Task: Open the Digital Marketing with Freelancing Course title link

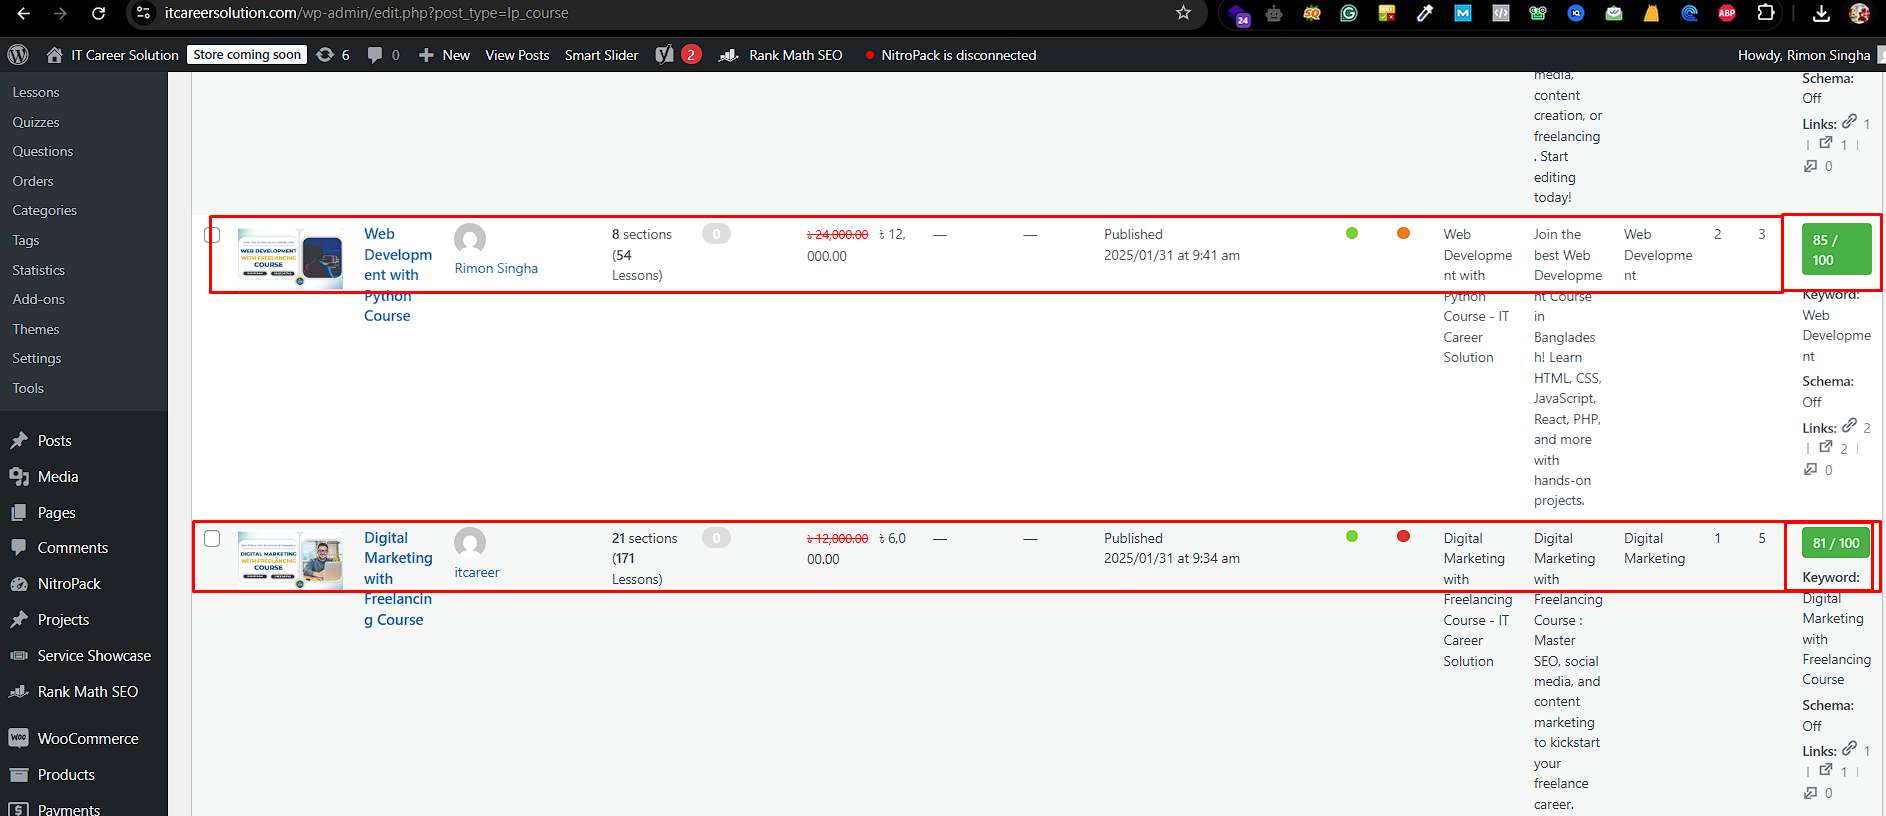Action: coord(398,579)
